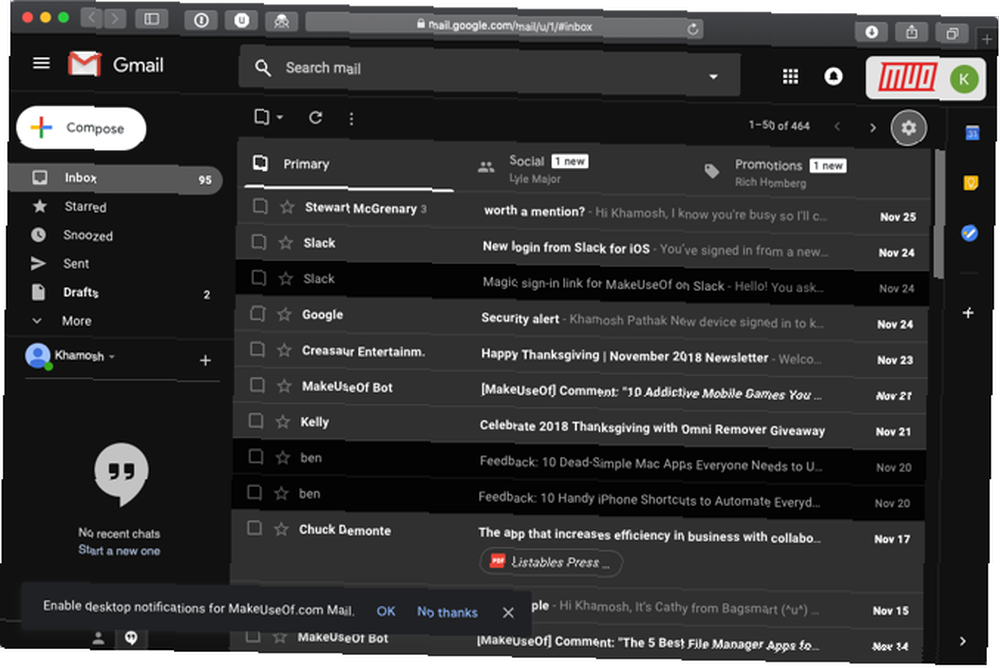
Task: Switch to the Primary tab
Action: point(349,165)
